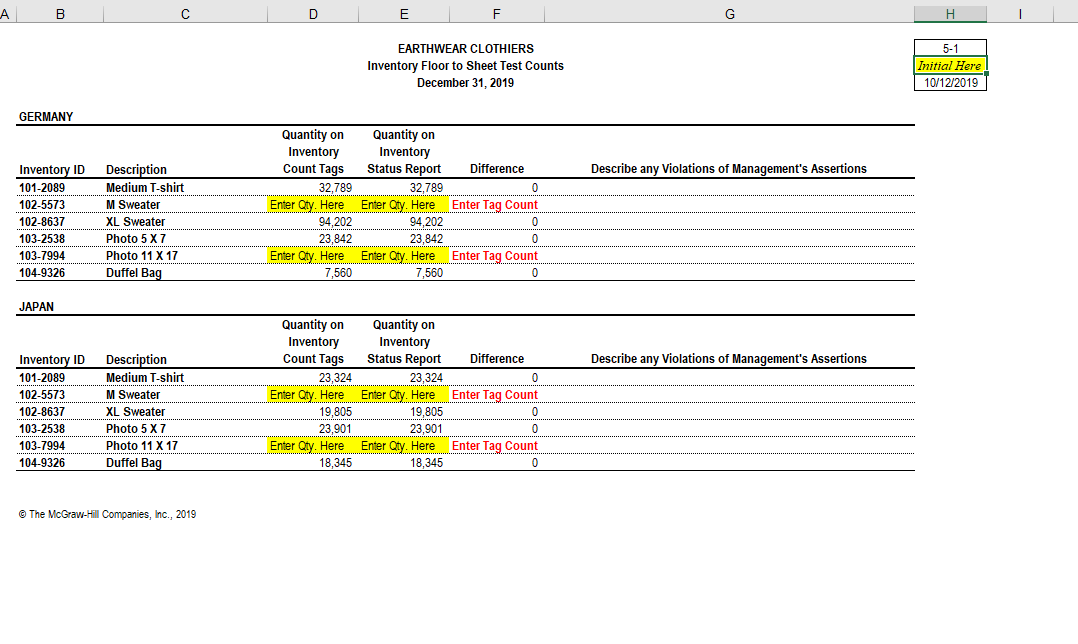Select the highlighted column H header

(x=950, y=14)
